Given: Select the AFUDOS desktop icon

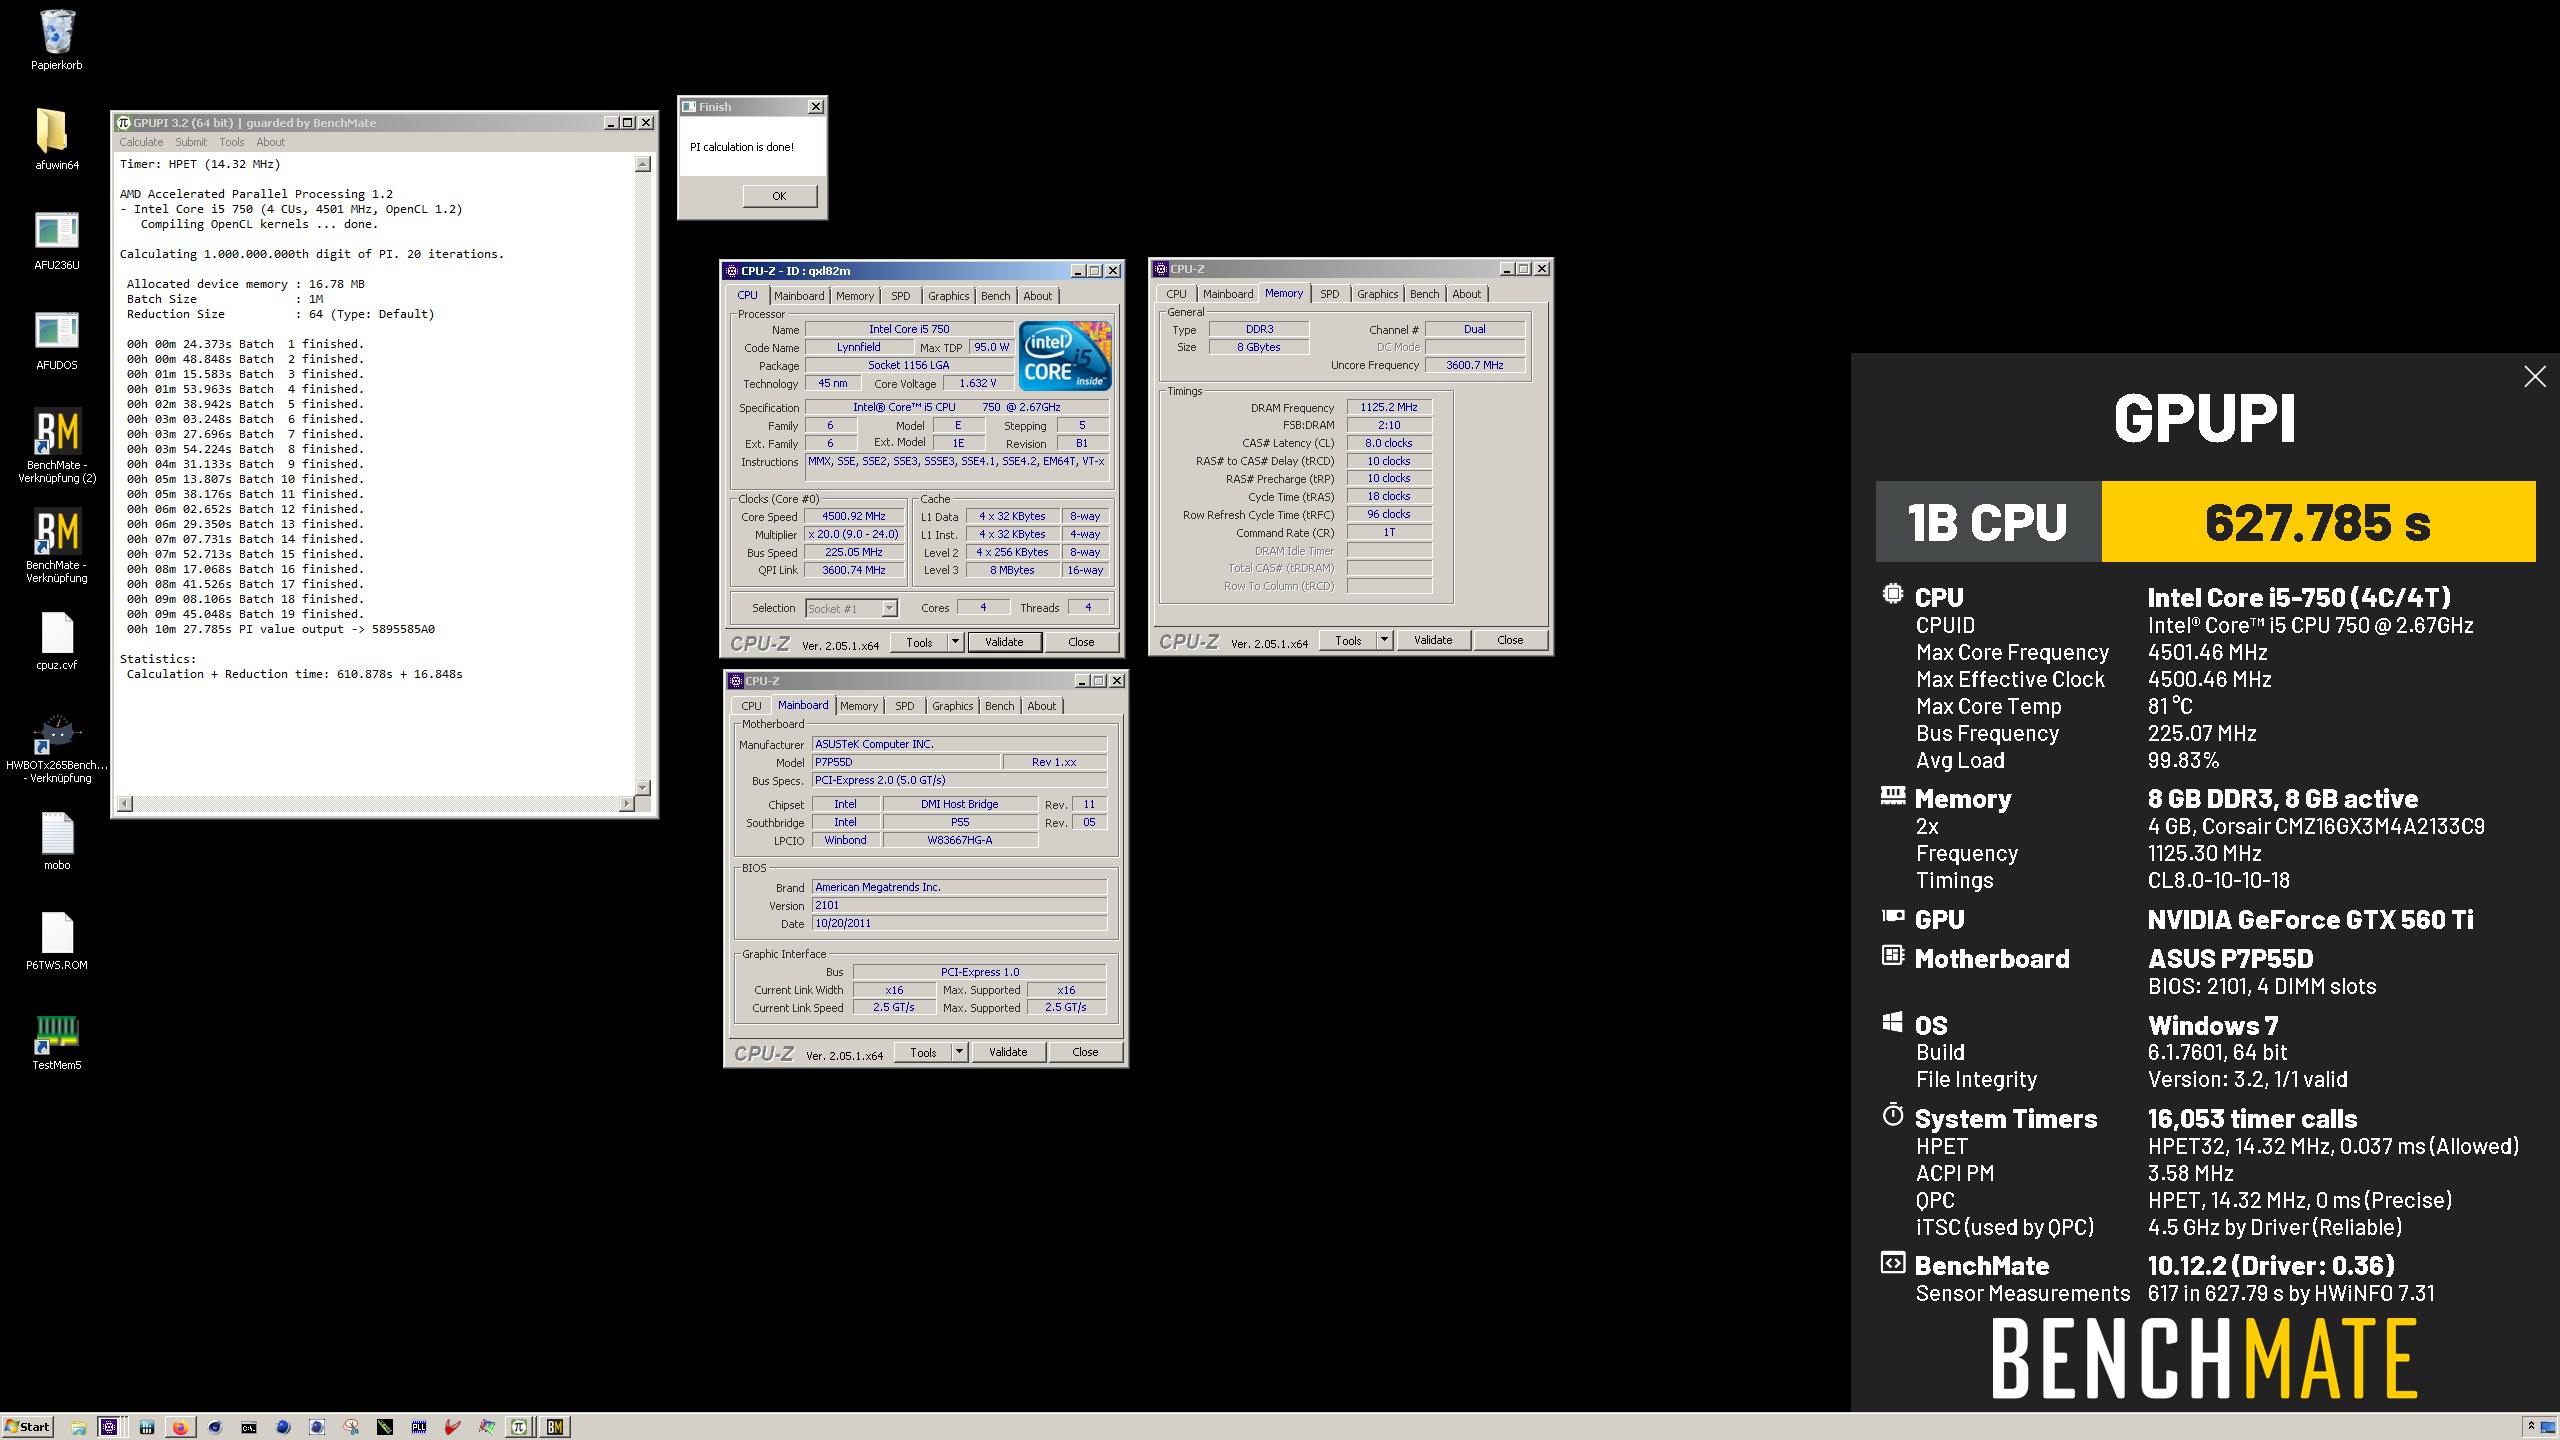Looking at the screenshot, I should [x=57, y=340].
